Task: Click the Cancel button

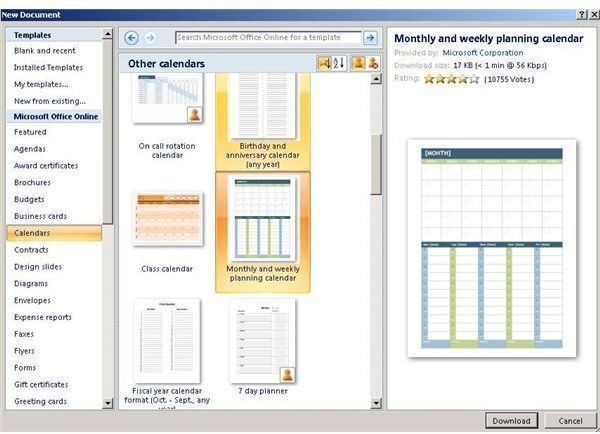Action: point(570,421)
